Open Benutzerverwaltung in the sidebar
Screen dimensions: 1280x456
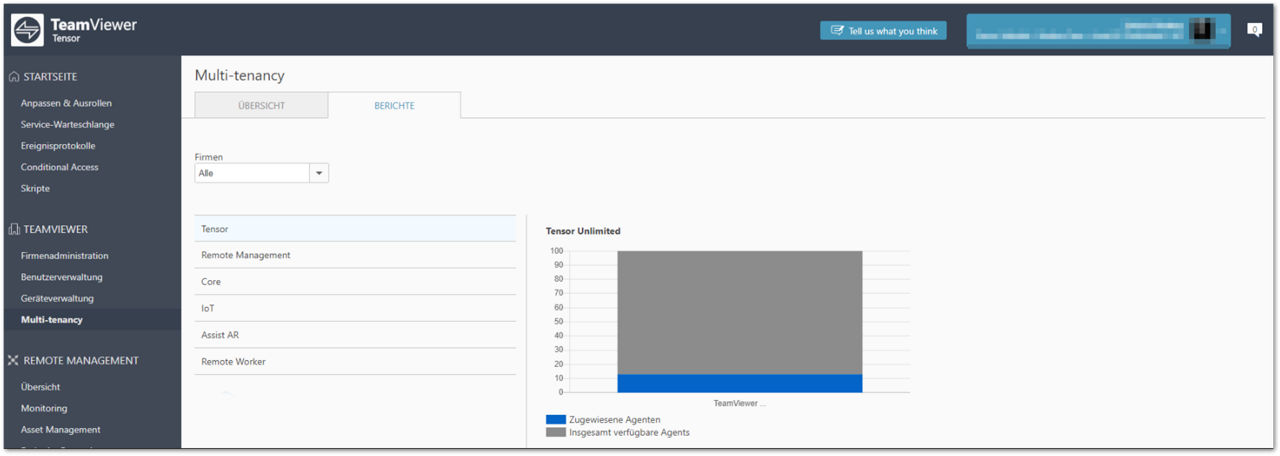[62, 277]
